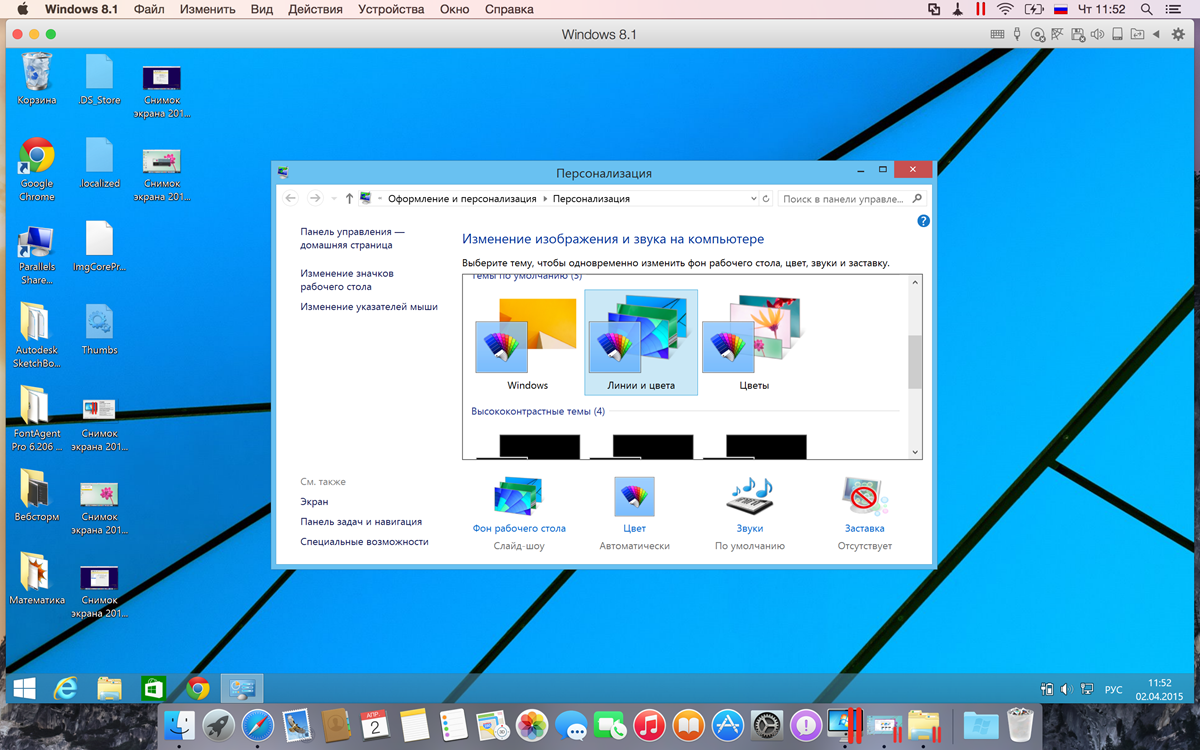Viewport: 1200px width, 750px height.
Task: Open the Desktop Background (Фон рабочего стола) icon
Action: [x=518, y=496]
